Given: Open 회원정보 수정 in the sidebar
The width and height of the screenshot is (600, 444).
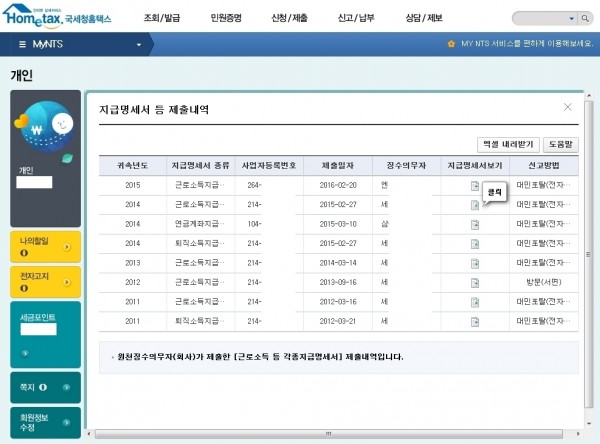Looking at the screenshot, I should click(x=44, y=421).
